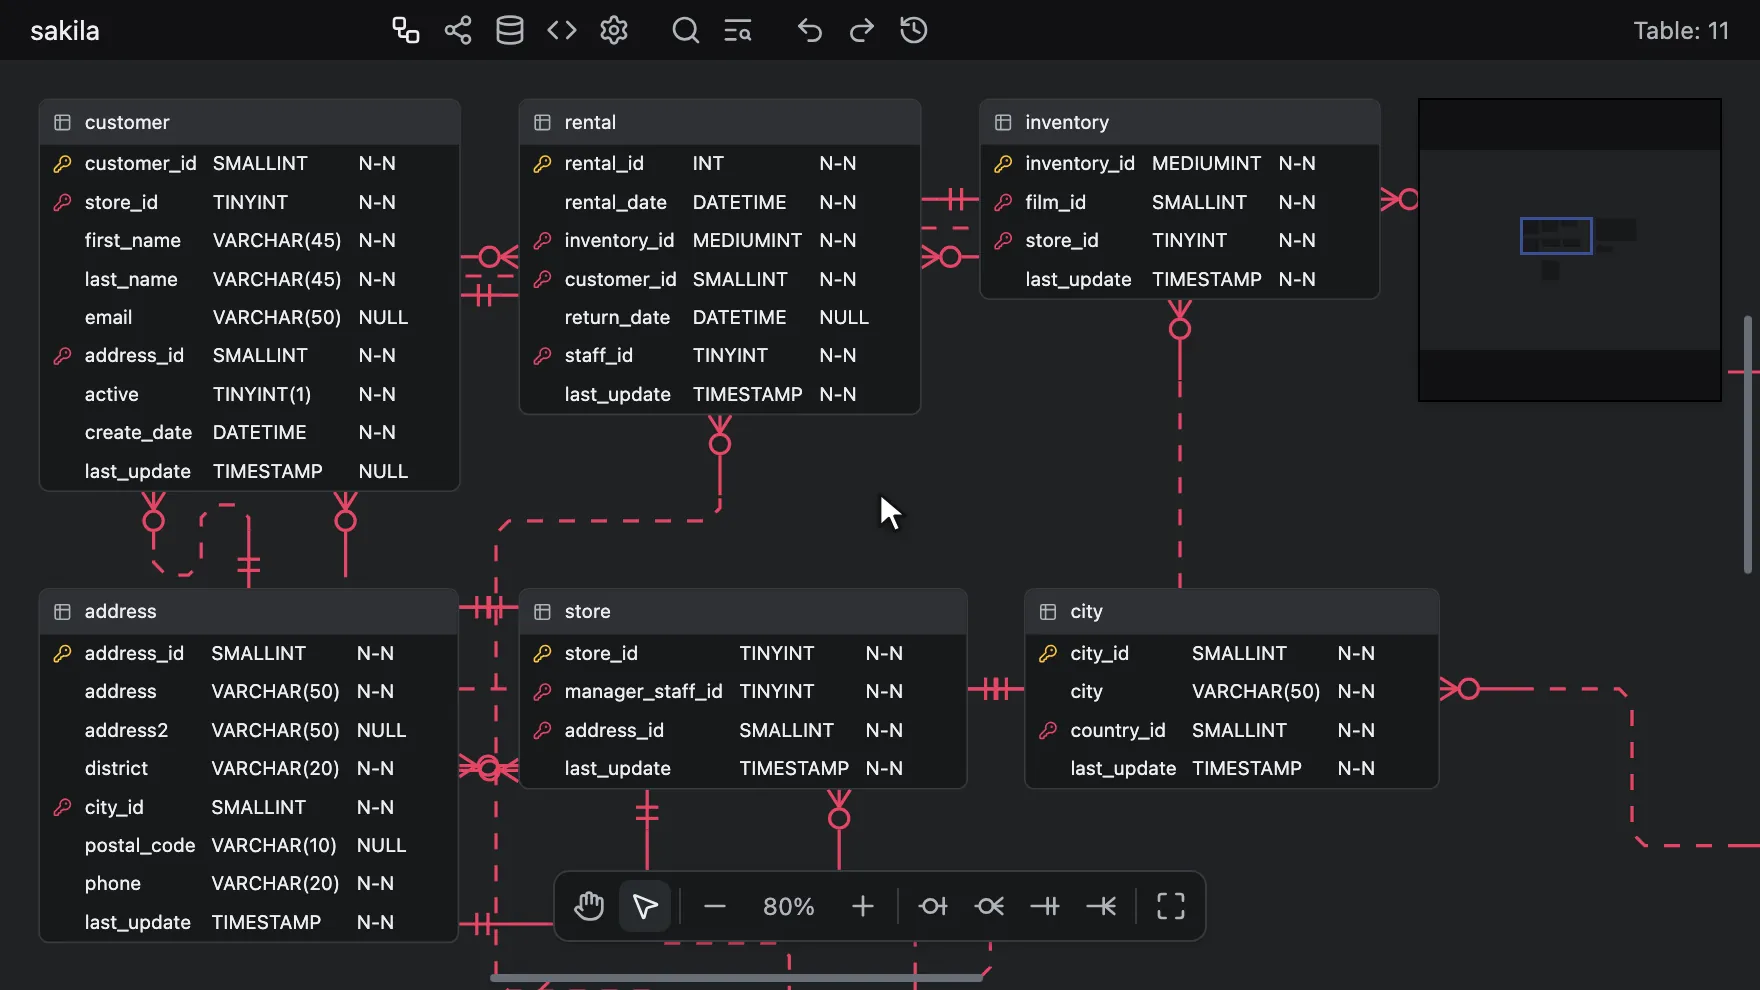The image size is (1760, 990).
Task: Select return_date column in rental
Action: click(x=720, y=317)
